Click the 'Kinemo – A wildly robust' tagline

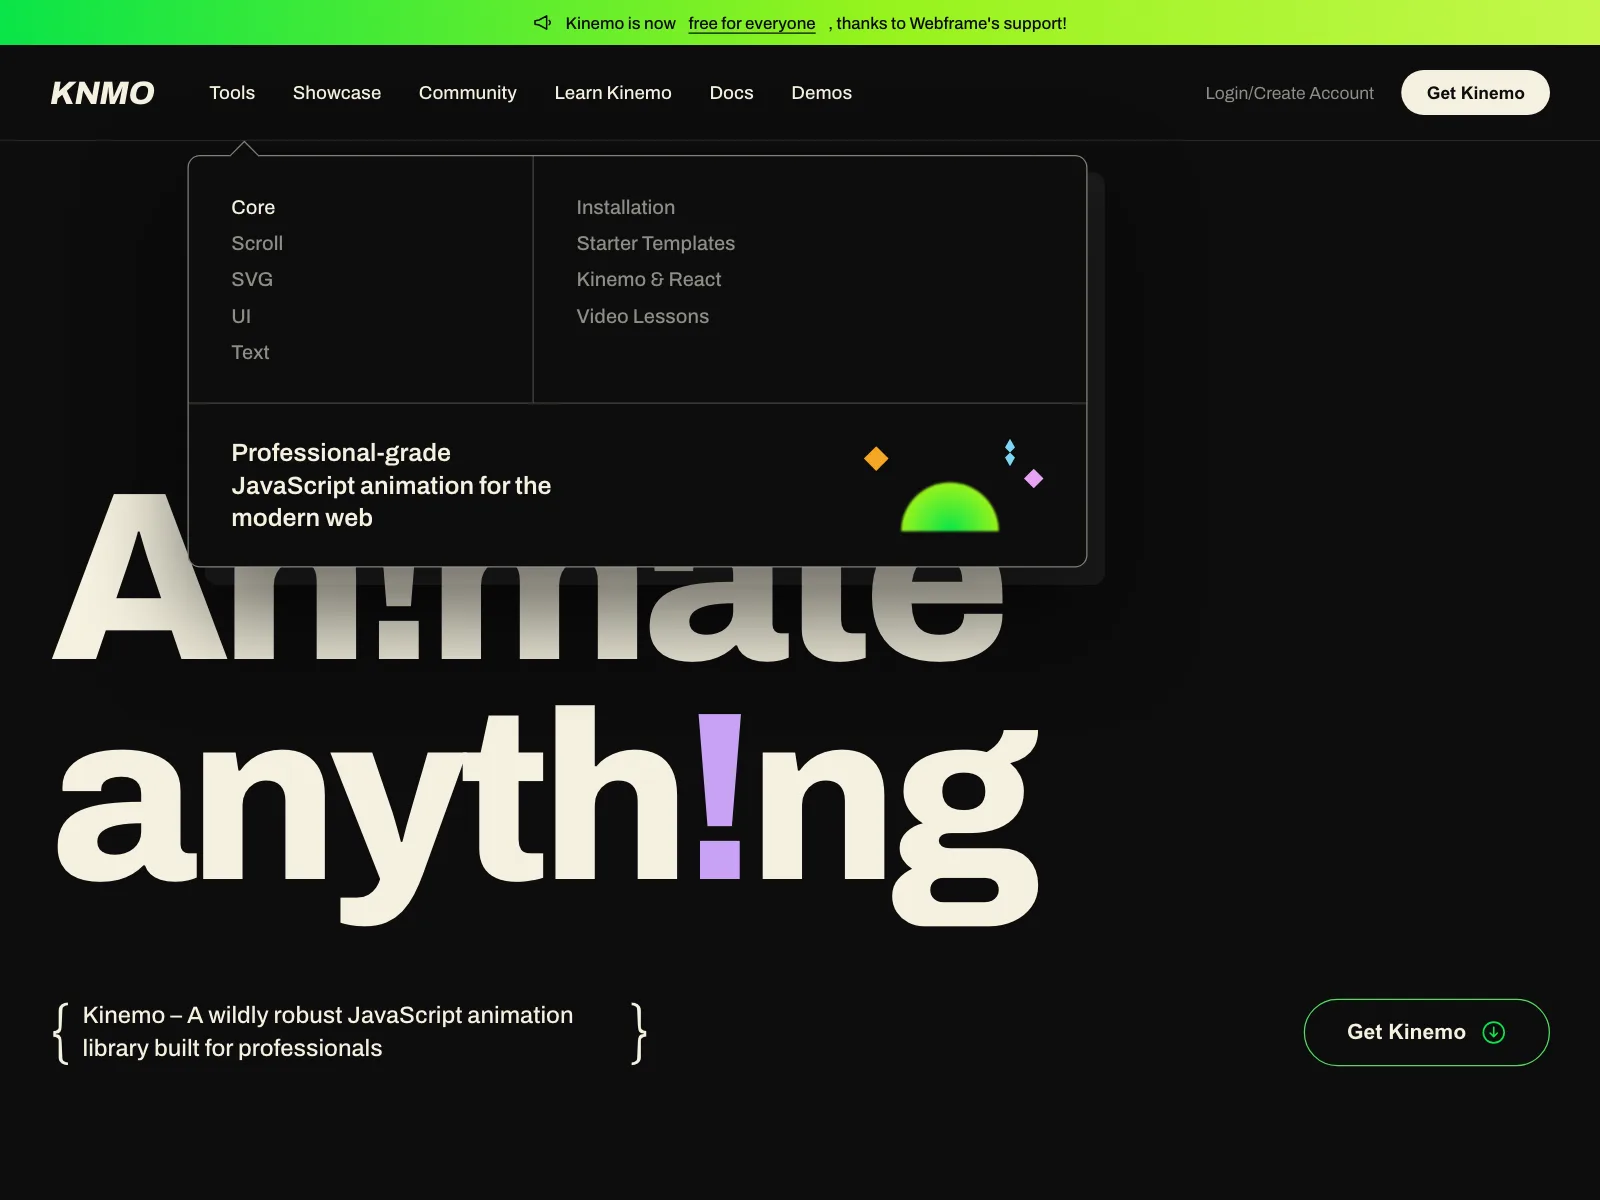(328, 1032)
